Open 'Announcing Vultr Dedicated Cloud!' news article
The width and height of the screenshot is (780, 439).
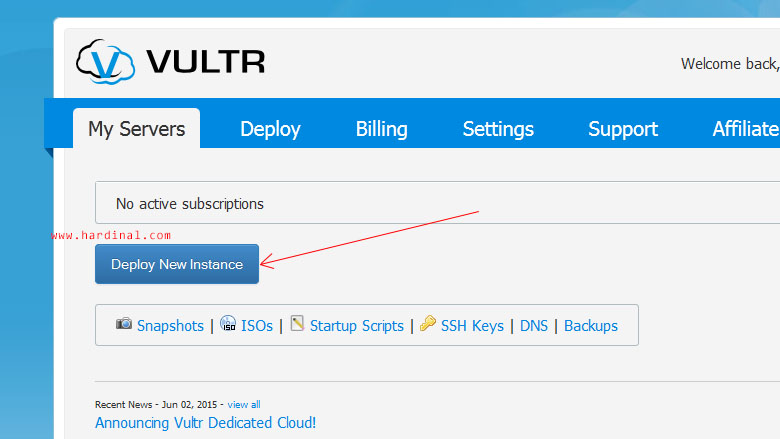[x=205, y=423]
